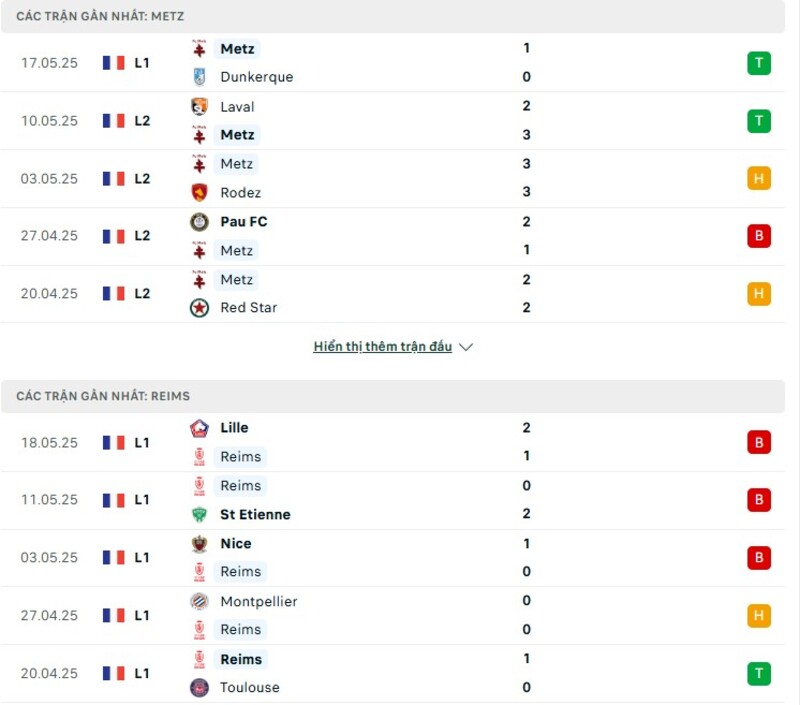800x705 pixels.
Task: Click draw badge of Montpellier vs Reims
Action: 758,616
